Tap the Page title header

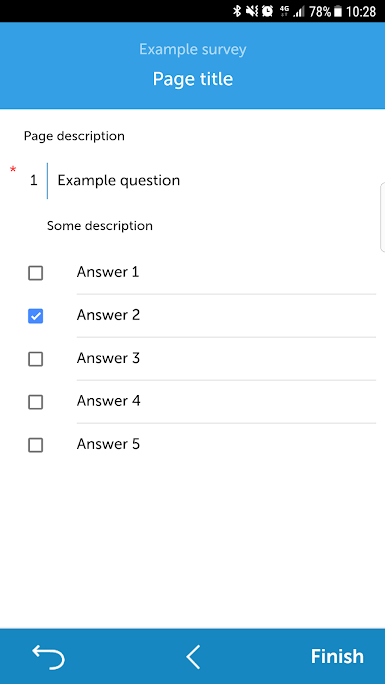[193, 79]
